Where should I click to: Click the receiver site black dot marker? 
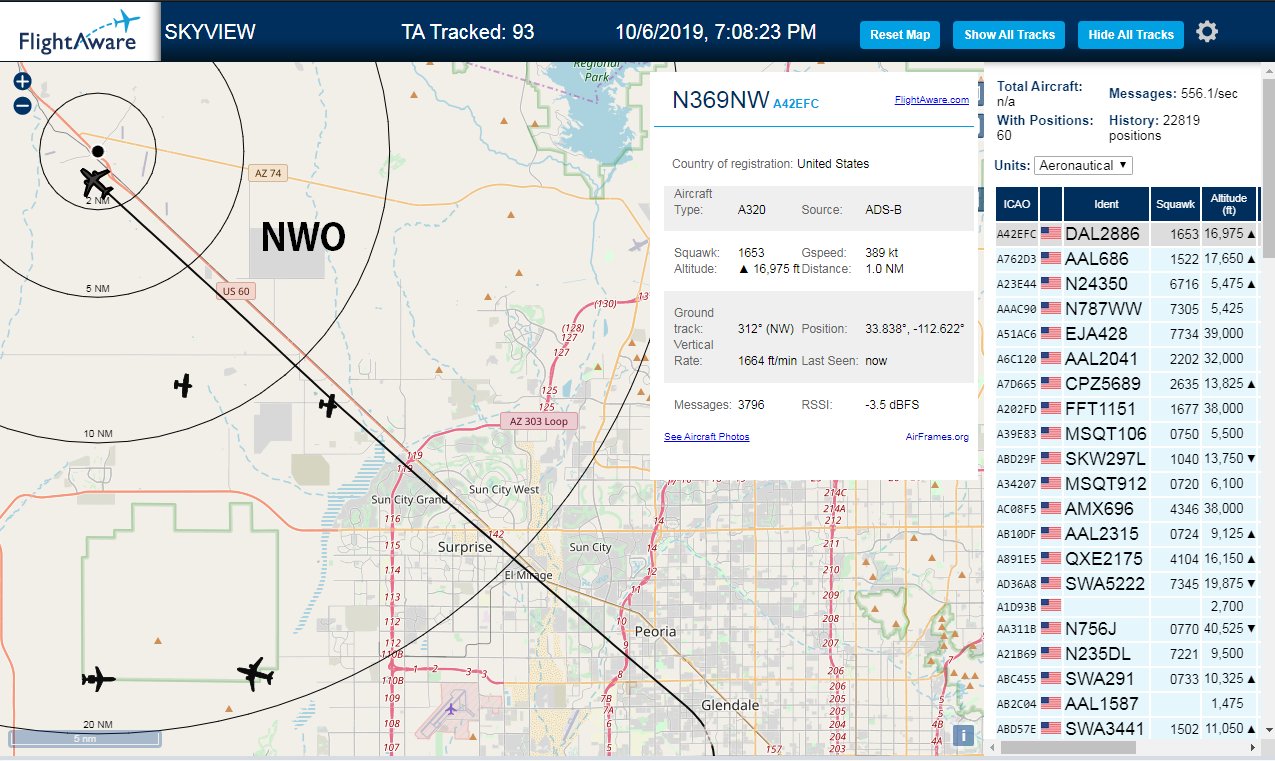(x=97, y=151)
